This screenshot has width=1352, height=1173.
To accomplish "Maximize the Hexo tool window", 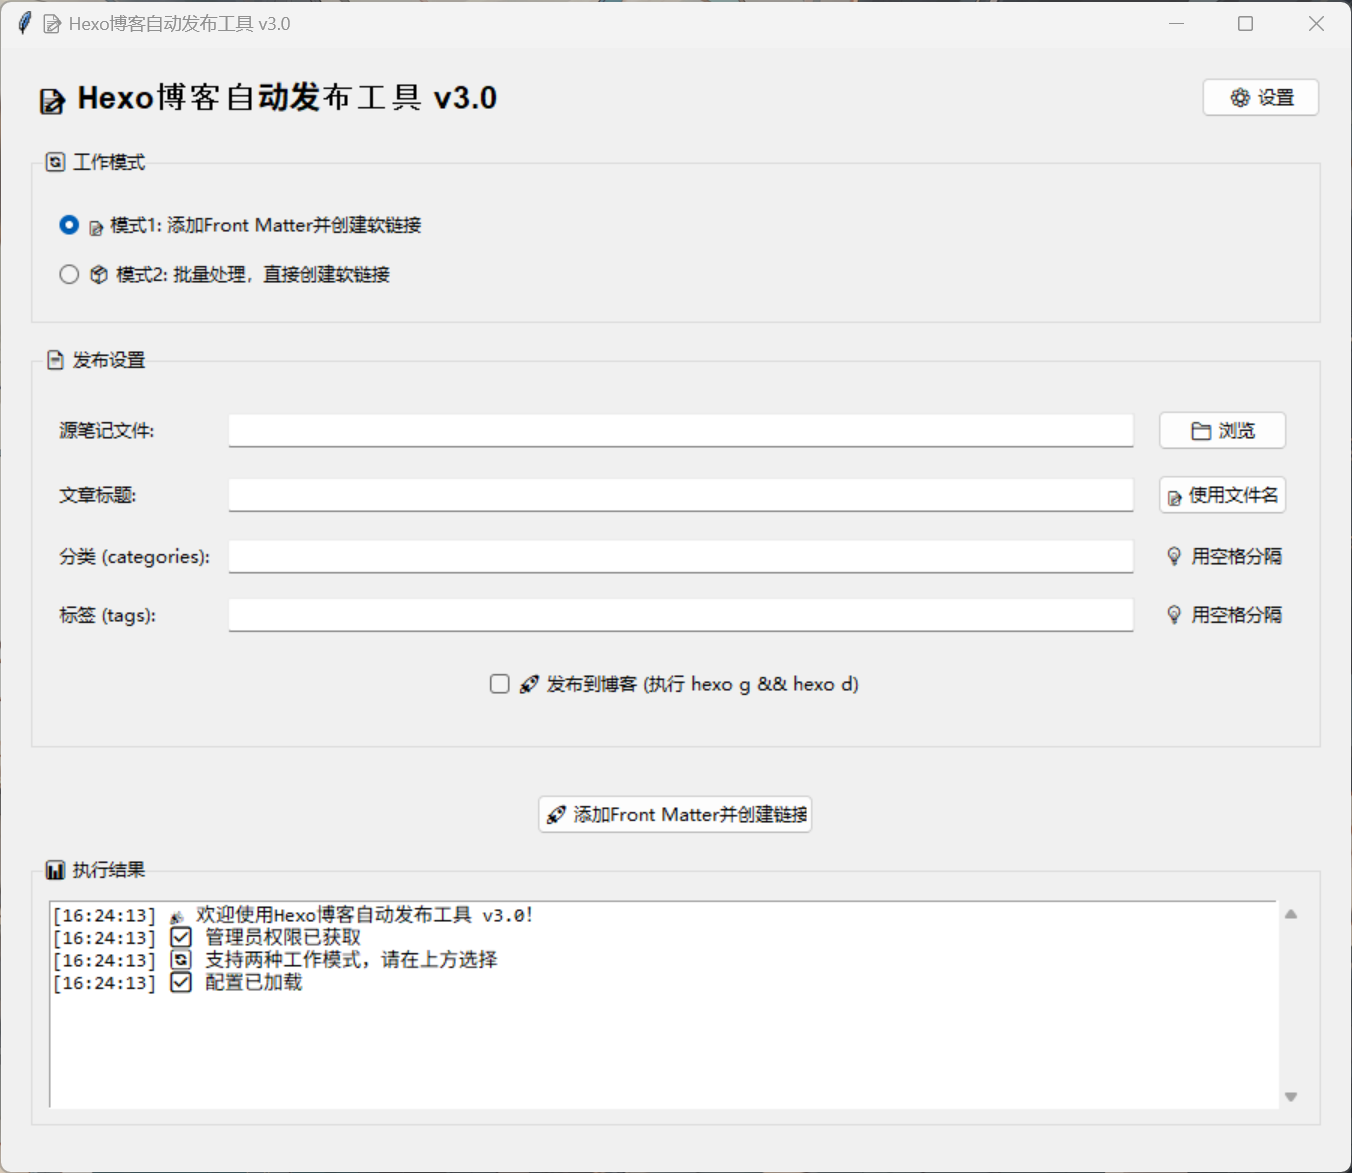I will pos(1245,23).
